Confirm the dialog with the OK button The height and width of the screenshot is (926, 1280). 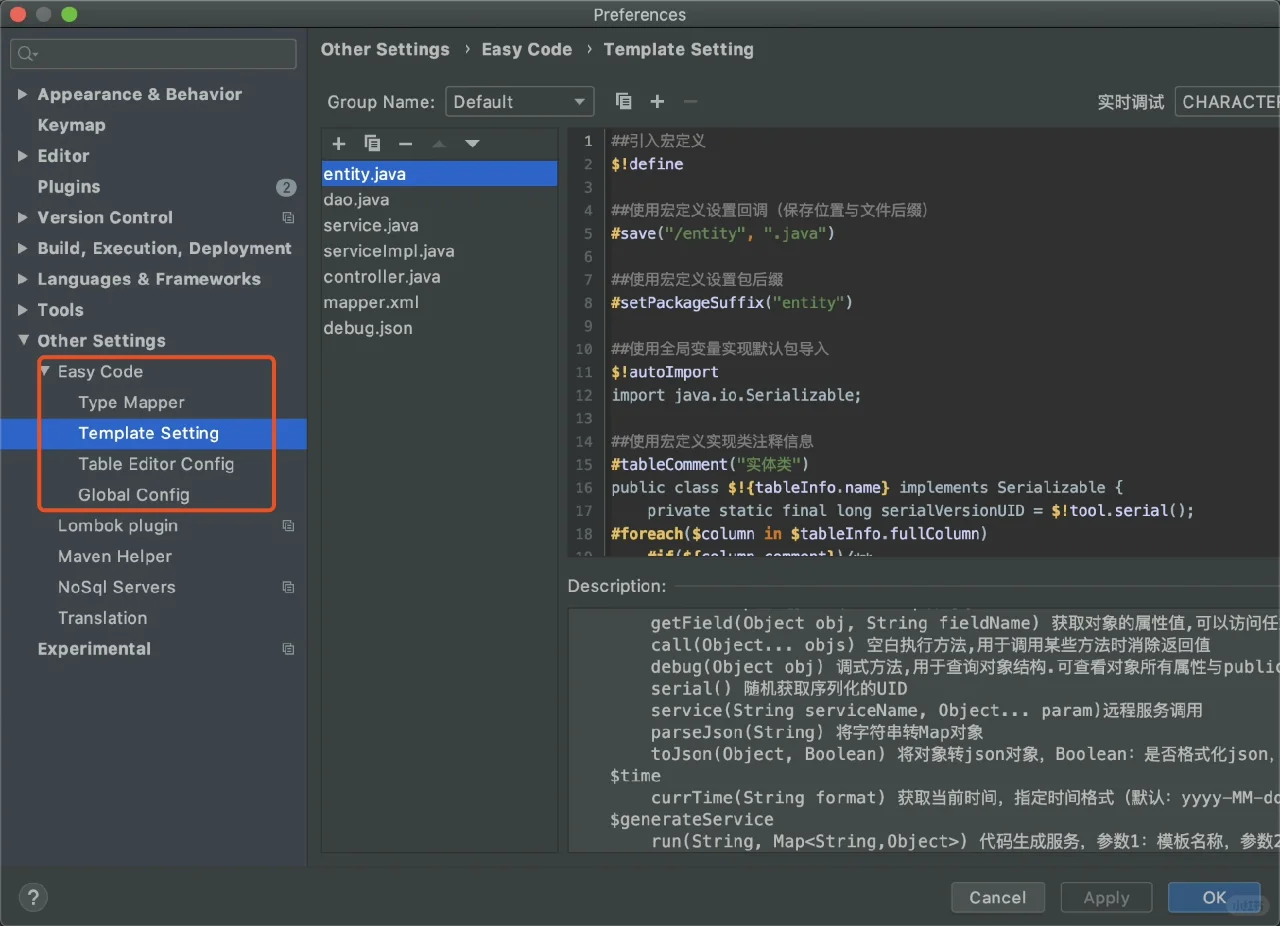pyautogui.click(x=1214, y=897)
